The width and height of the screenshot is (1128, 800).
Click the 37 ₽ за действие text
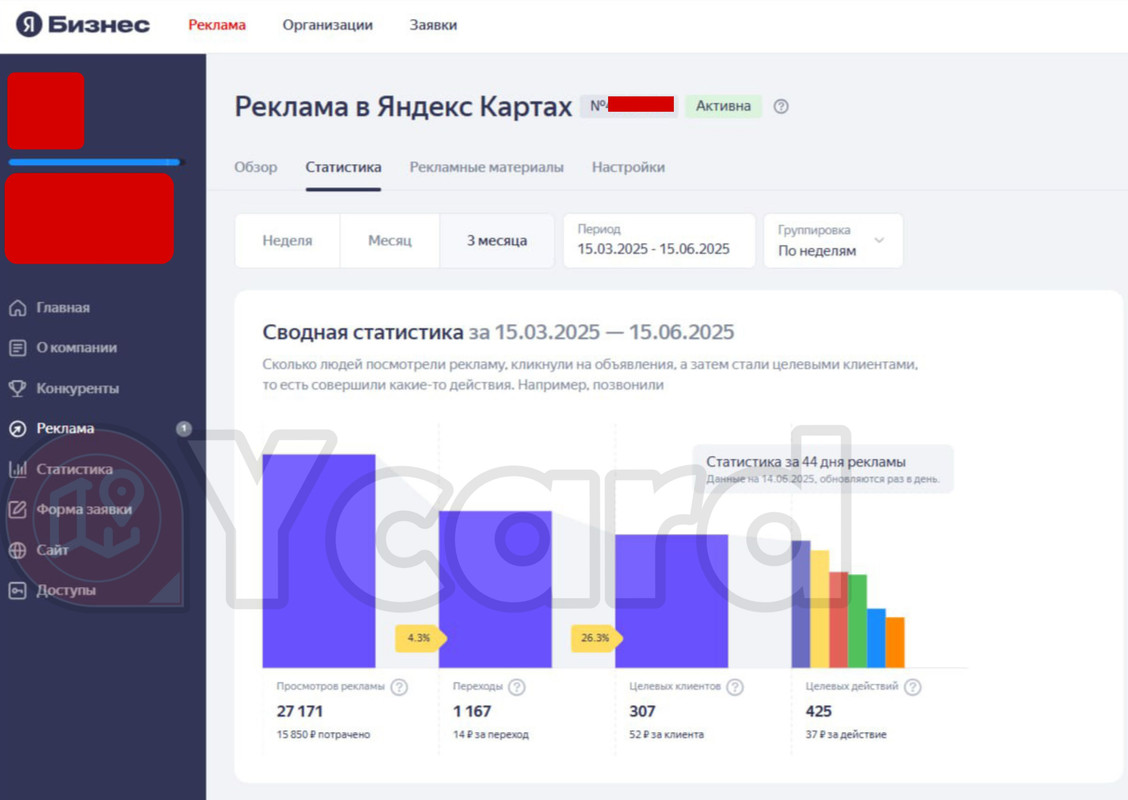click(846, 735)
